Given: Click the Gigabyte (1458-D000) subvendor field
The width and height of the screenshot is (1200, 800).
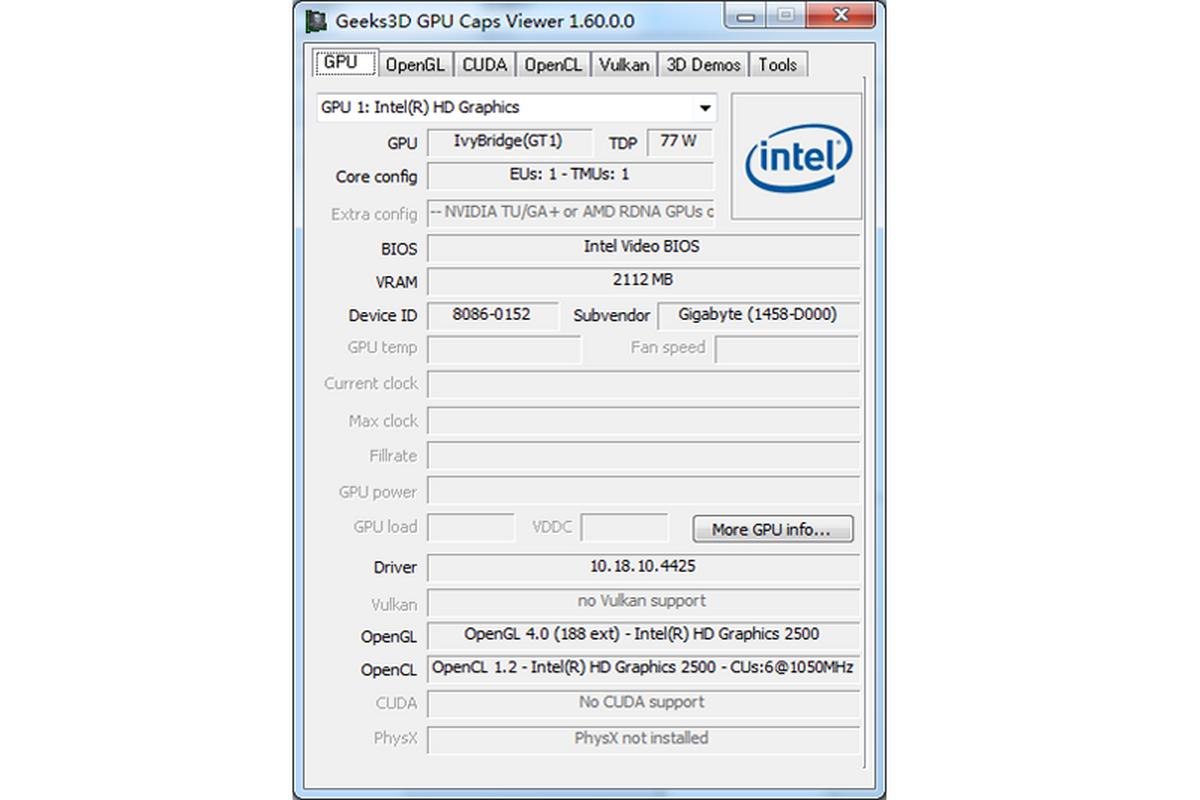Looking at the screenshot, I should (x=757, y=315).
